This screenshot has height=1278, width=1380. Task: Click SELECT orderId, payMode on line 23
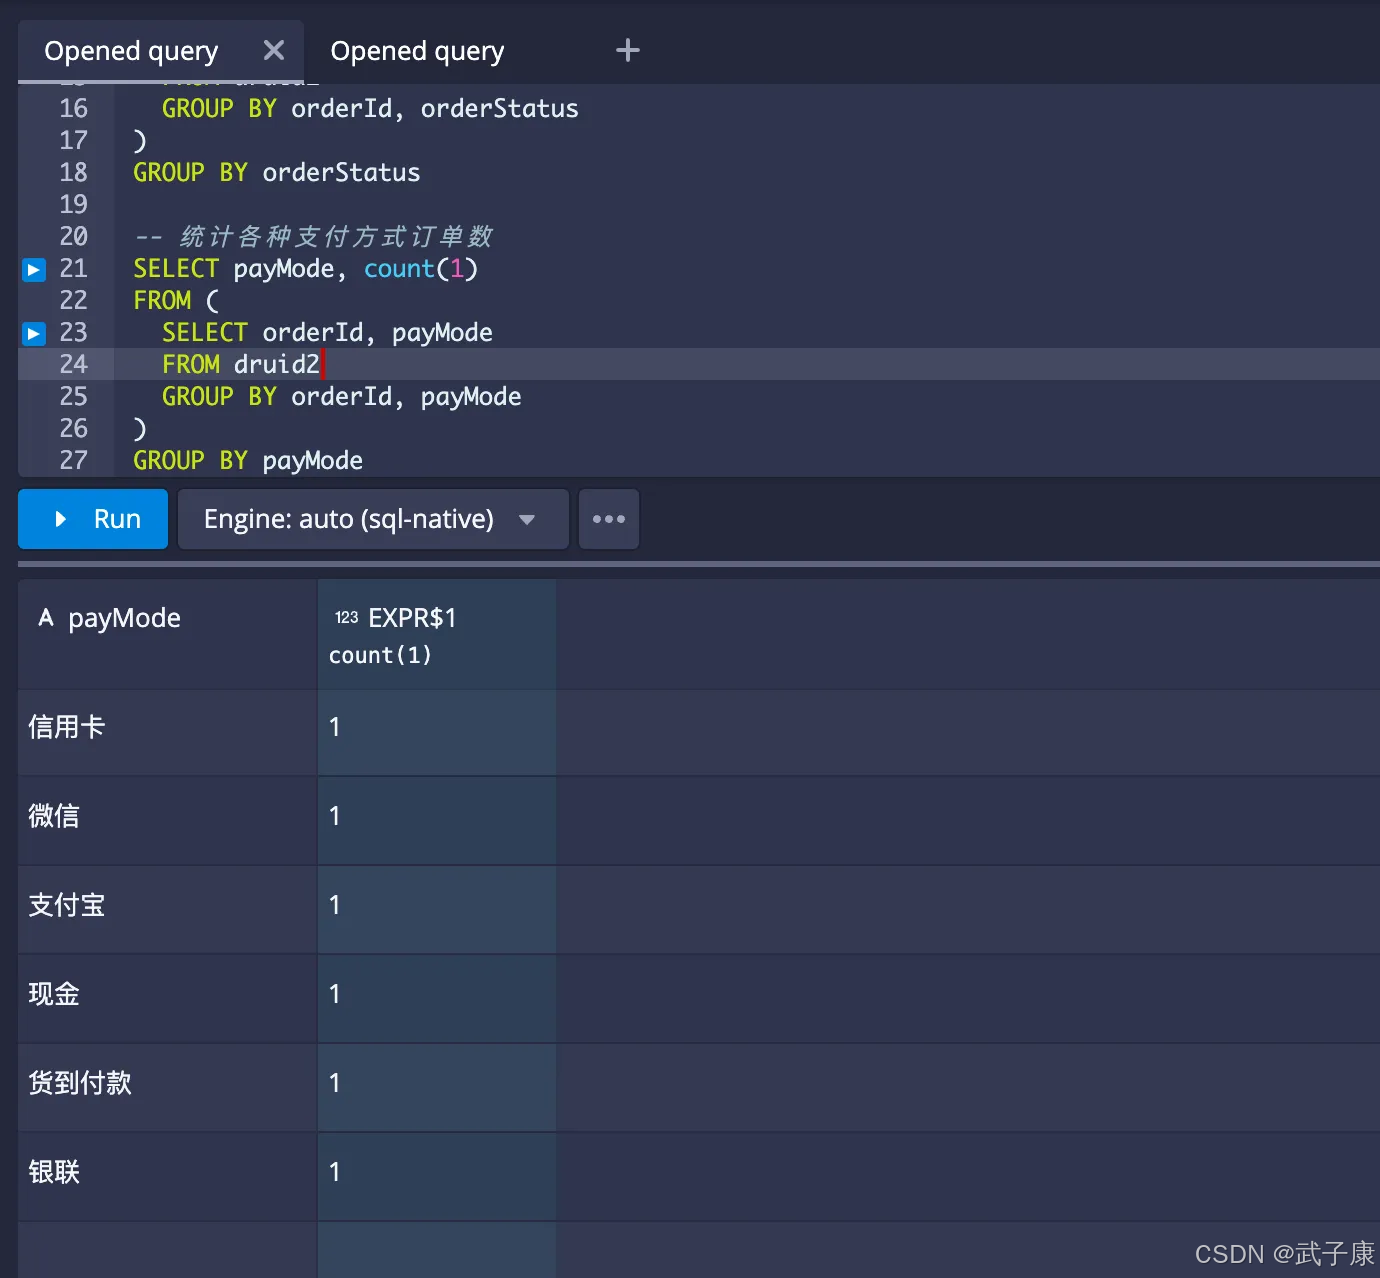point(327,333)
